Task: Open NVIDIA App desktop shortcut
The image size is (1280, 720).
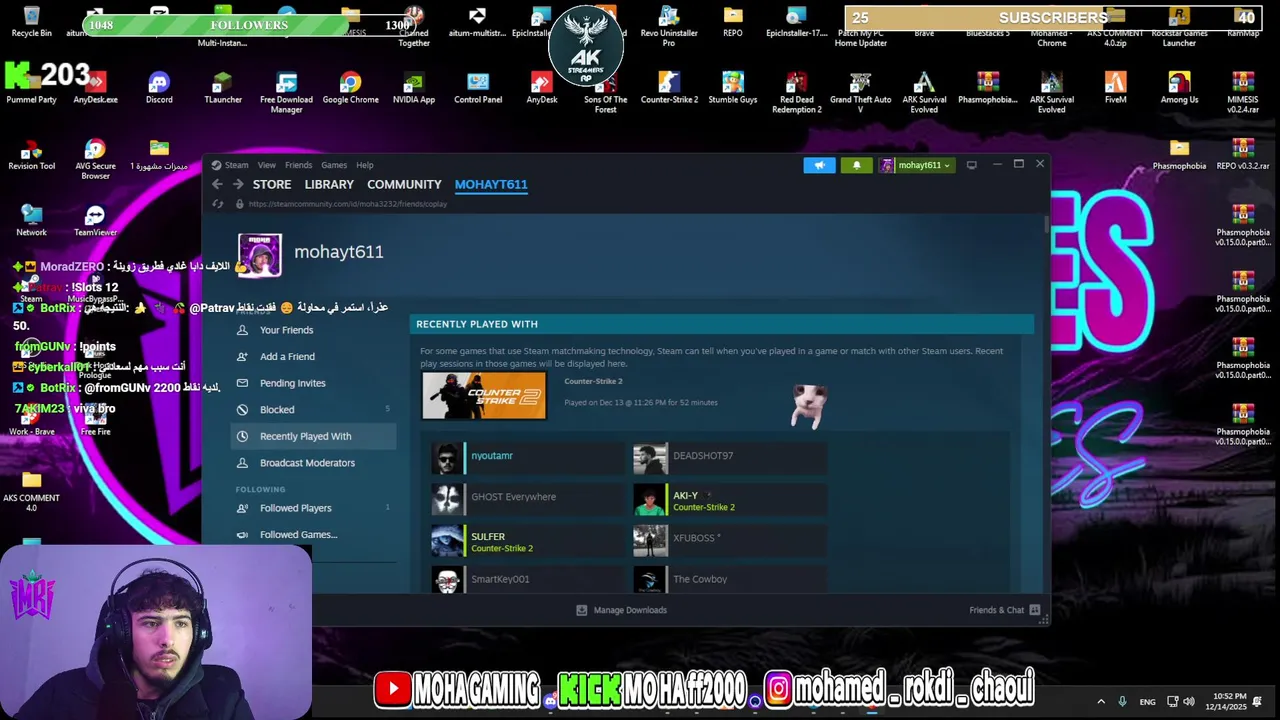Action: click(x=414, y=88)
